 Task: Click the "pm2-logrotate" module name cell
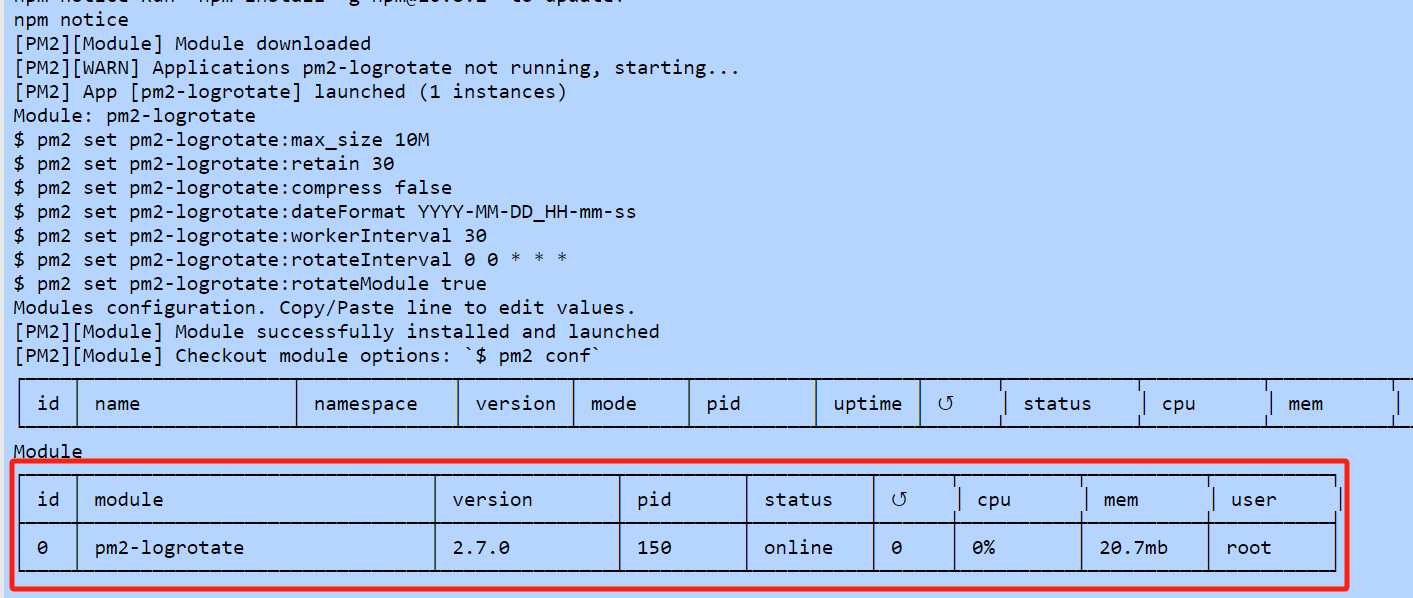169,548
